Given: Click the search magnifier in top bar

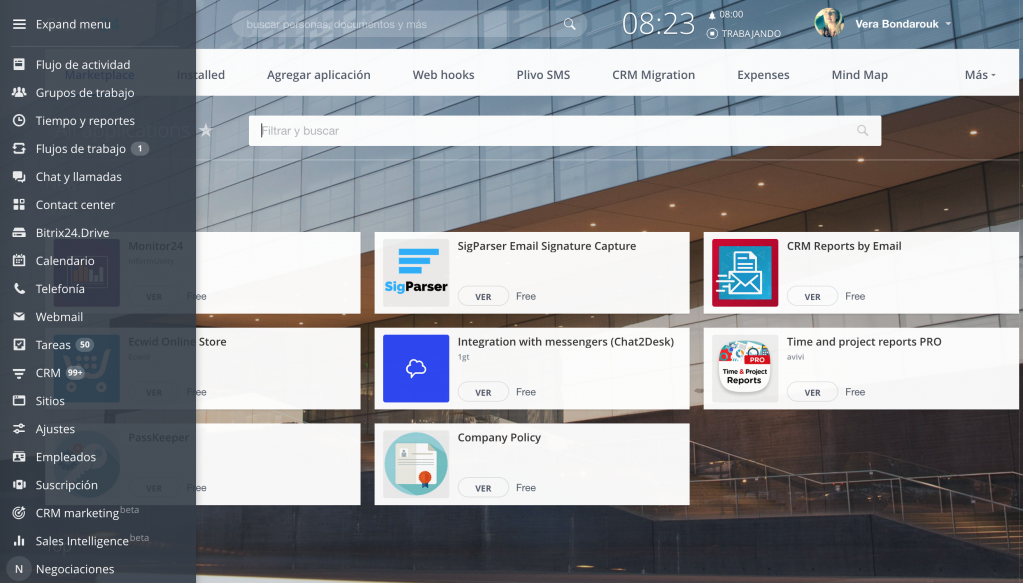Looking at the screenshot, I should (x=570, y=24).
